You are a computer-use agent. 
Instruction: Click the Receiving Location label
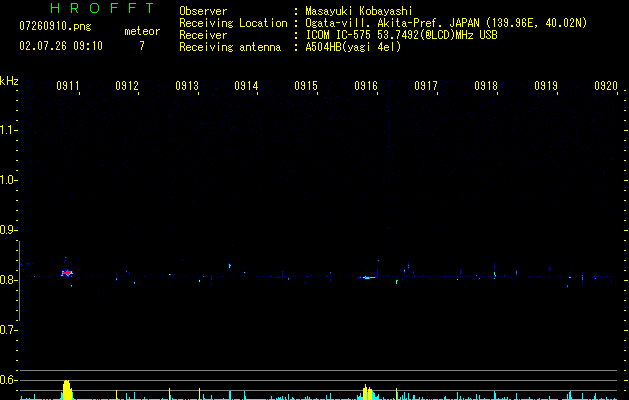[x=233, y=23]
